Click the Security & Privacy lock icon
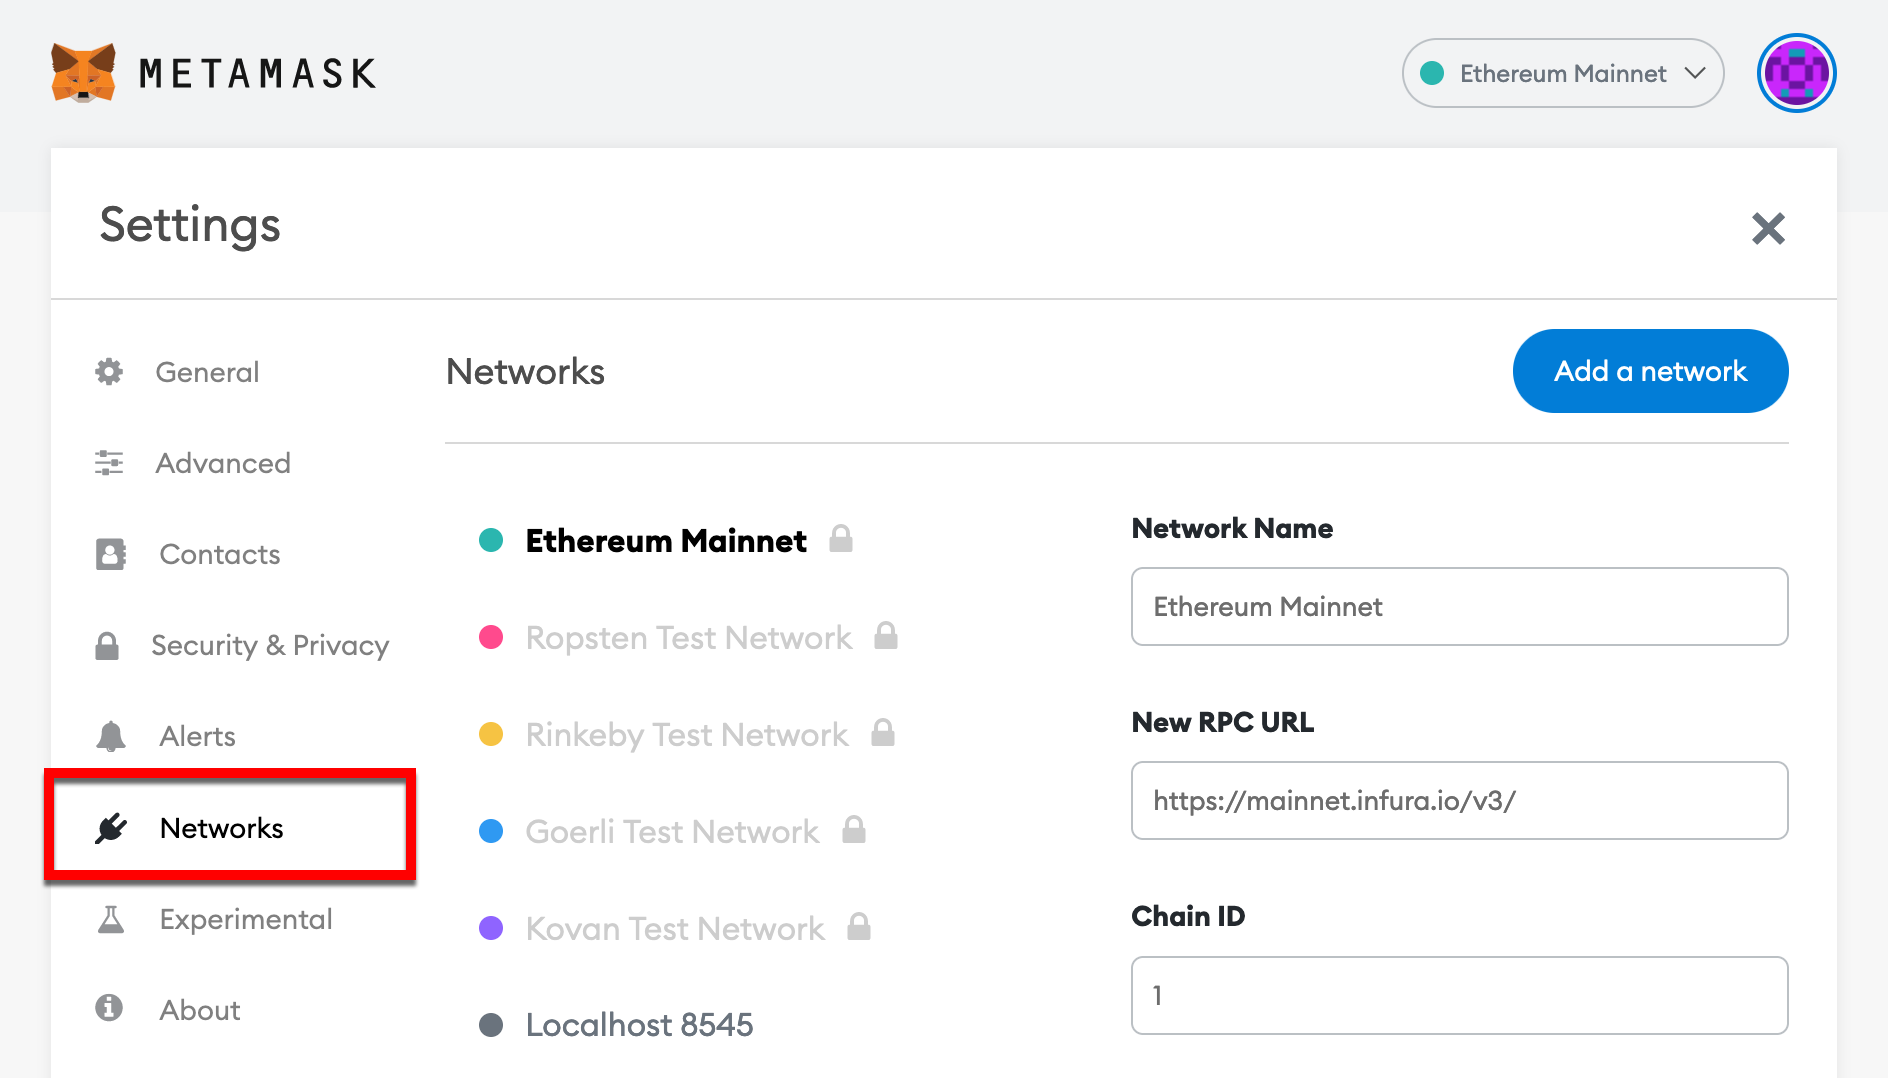 pos(107,646)
